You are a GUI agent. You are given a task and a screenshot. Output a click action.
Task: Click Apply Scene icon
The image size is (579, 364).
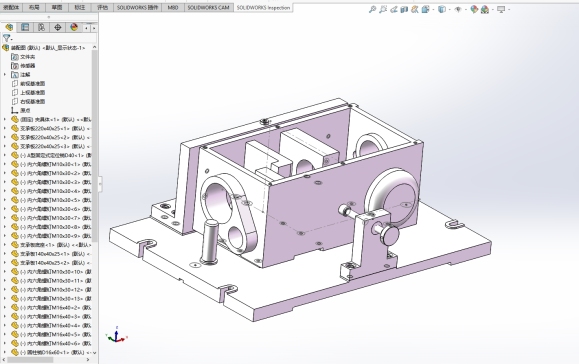[x=485, y=10]
